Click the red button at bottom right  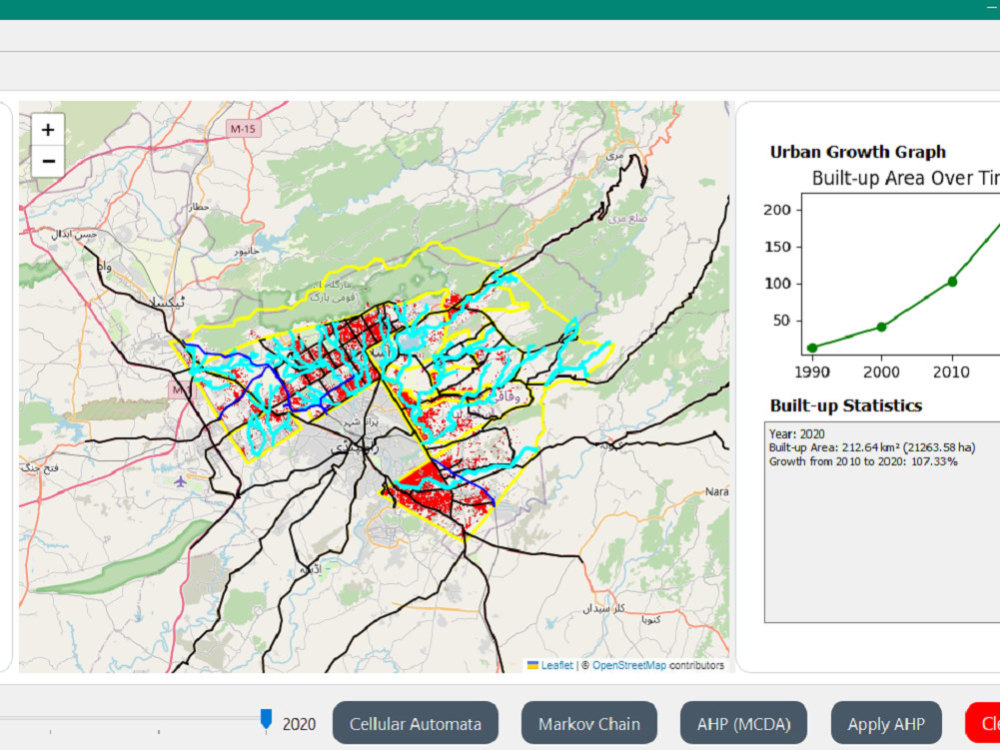point(983,723)
